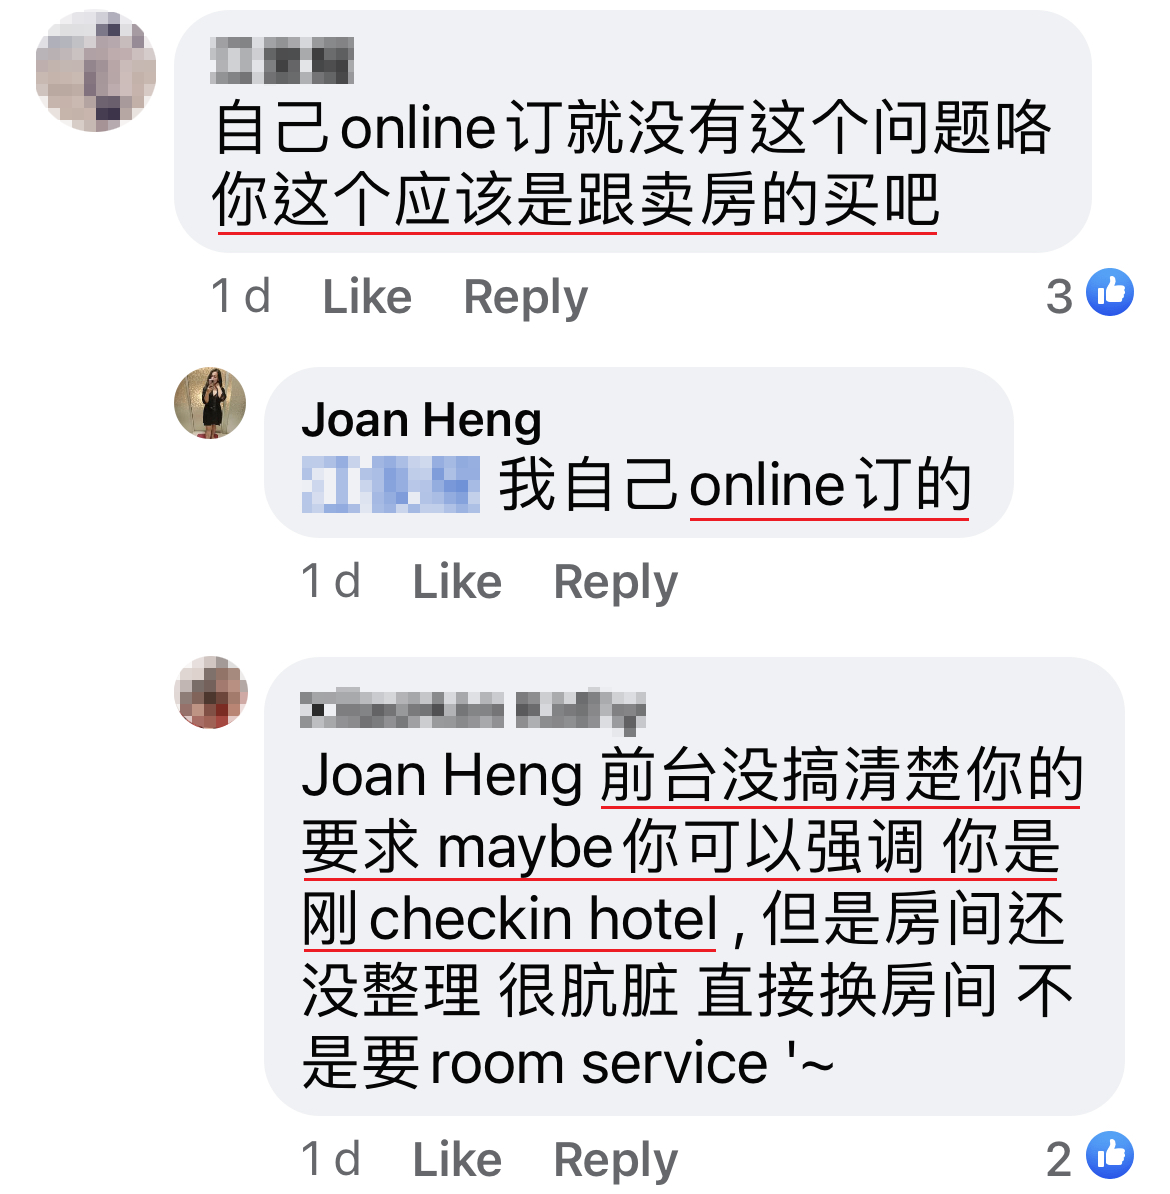Viewport: 1170px width, 1194px height.
Task: View the 3 reactions count on top comment
Action: pos(1059,295)
